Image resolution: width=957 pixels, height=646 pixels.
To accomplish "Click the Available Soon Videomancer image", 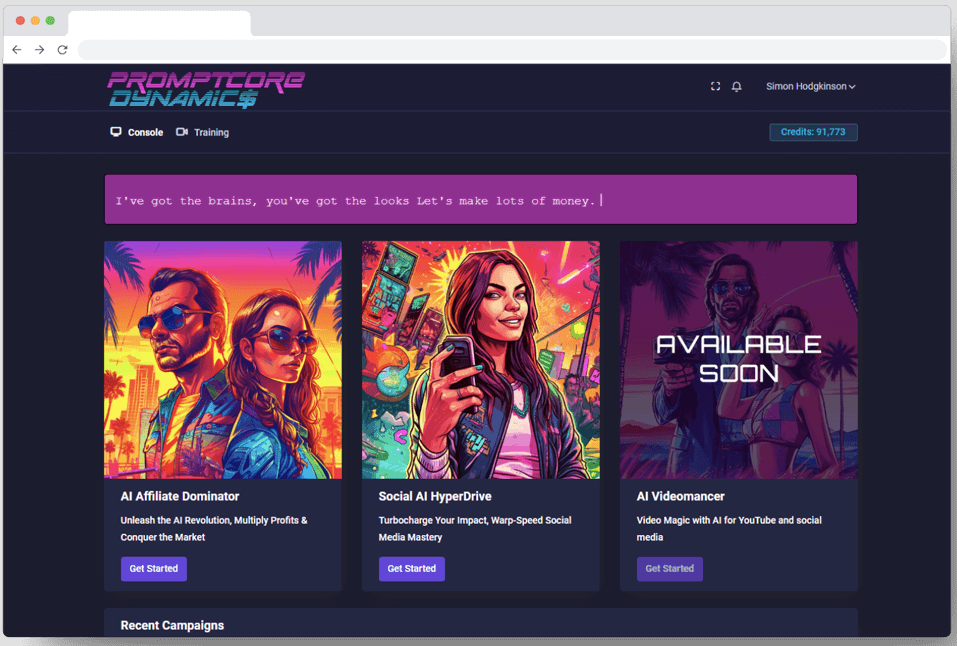I will point(738,360).
